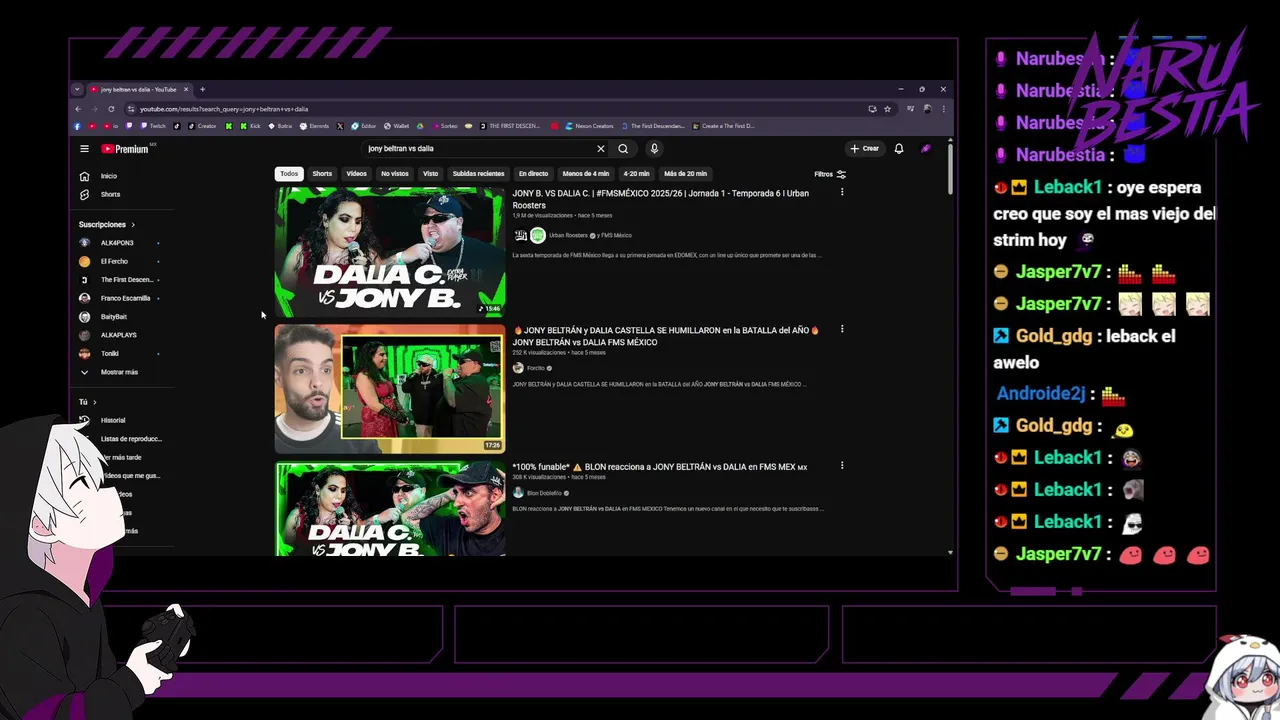Open the tab search dropdown arrow

(77, 89)
